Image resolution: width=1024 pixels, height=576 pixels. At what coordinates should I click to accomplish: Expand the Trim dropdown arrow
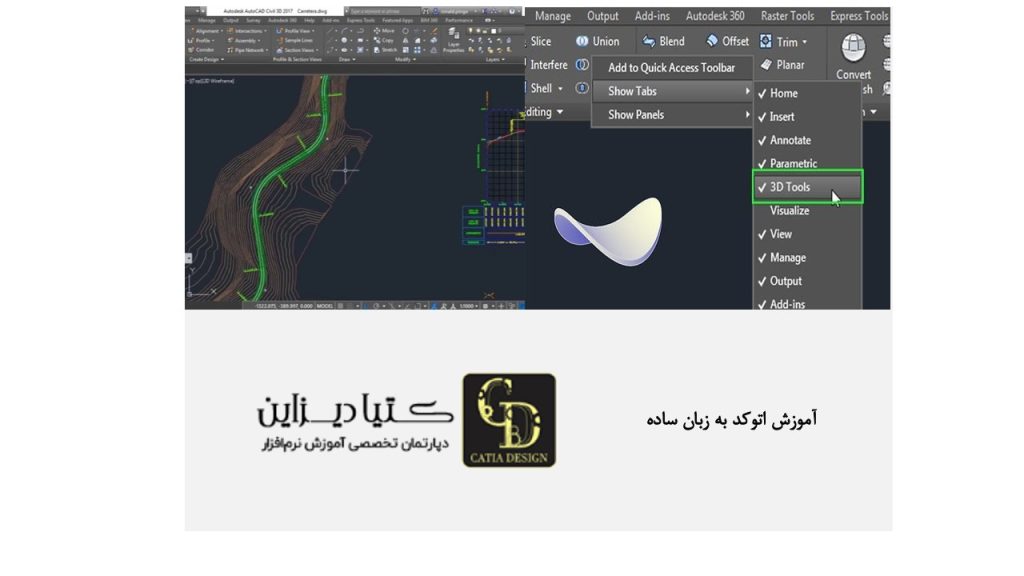[x=805, y=42]
